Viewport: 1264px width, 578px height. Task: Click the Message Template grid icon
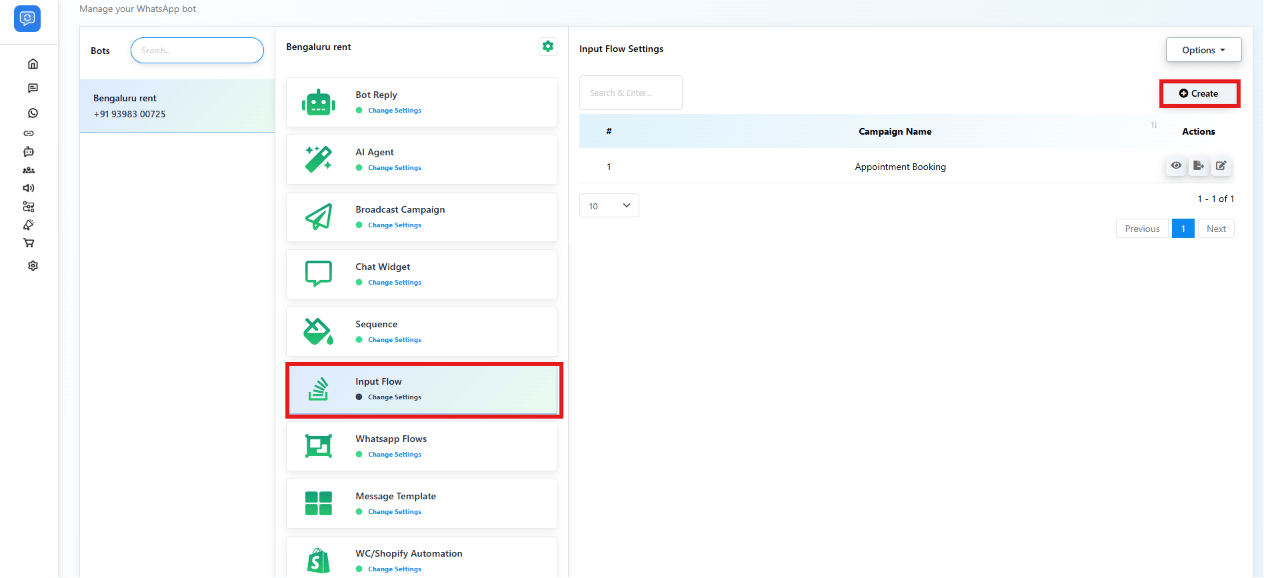click(318, 503)
